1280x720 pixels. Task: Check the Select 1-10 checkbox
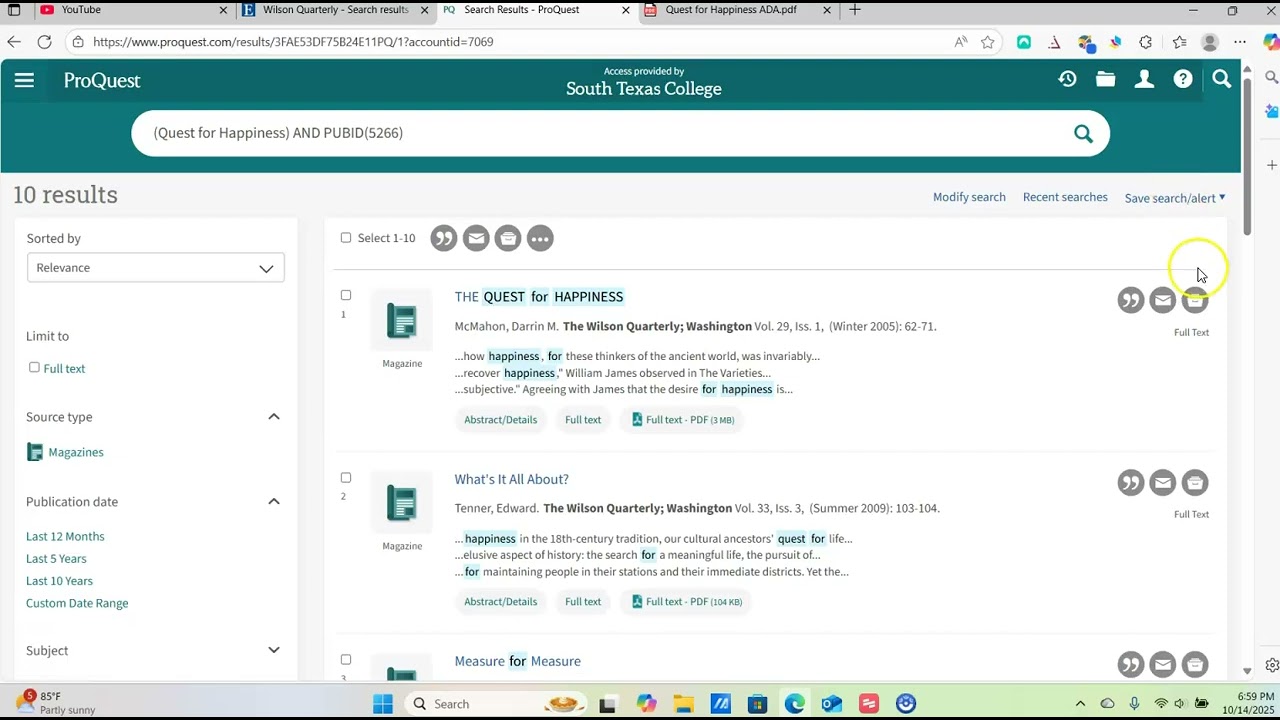point(346,238)
